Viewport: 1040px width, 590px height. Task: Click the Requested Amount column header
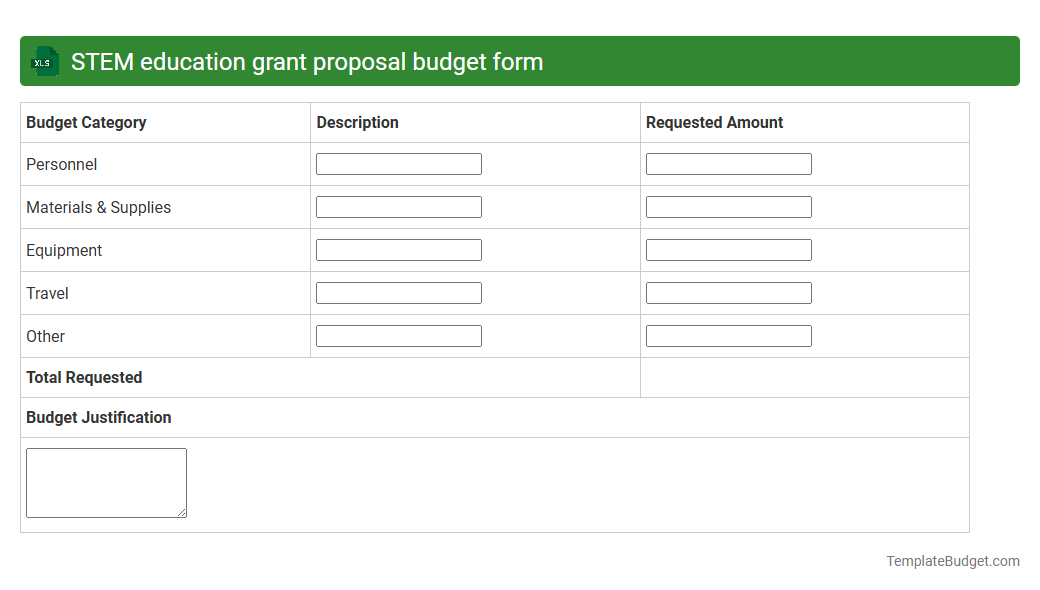point(714,122)
